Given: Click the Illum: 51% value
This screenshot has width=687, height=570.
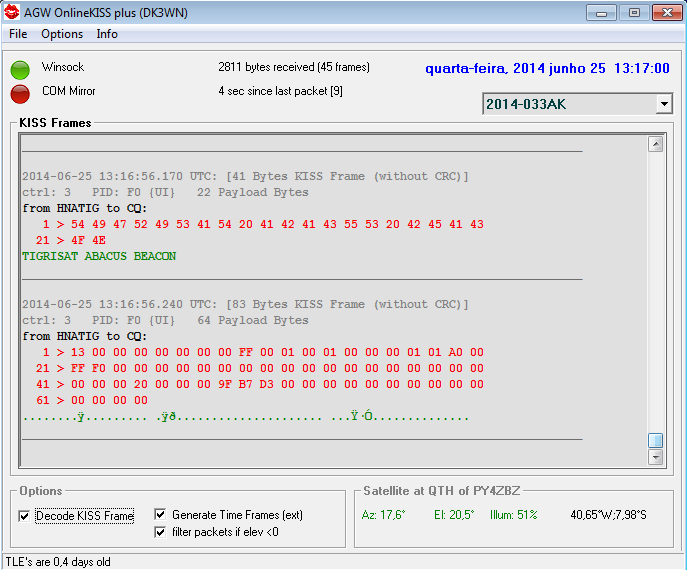Looking at the screenshot, I should click(513, 514).
